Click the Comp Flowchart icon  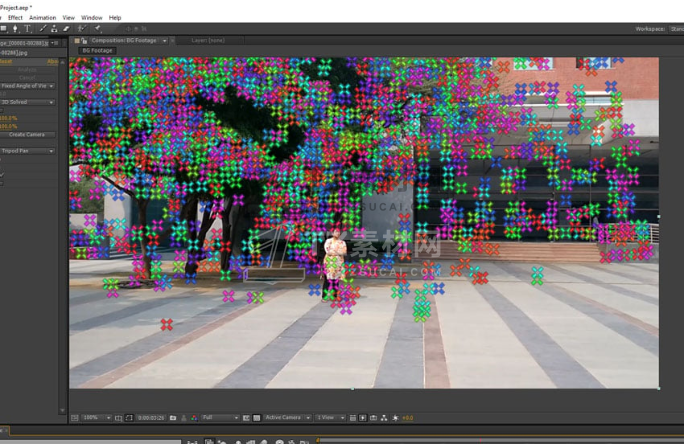(x=384, y=418)
